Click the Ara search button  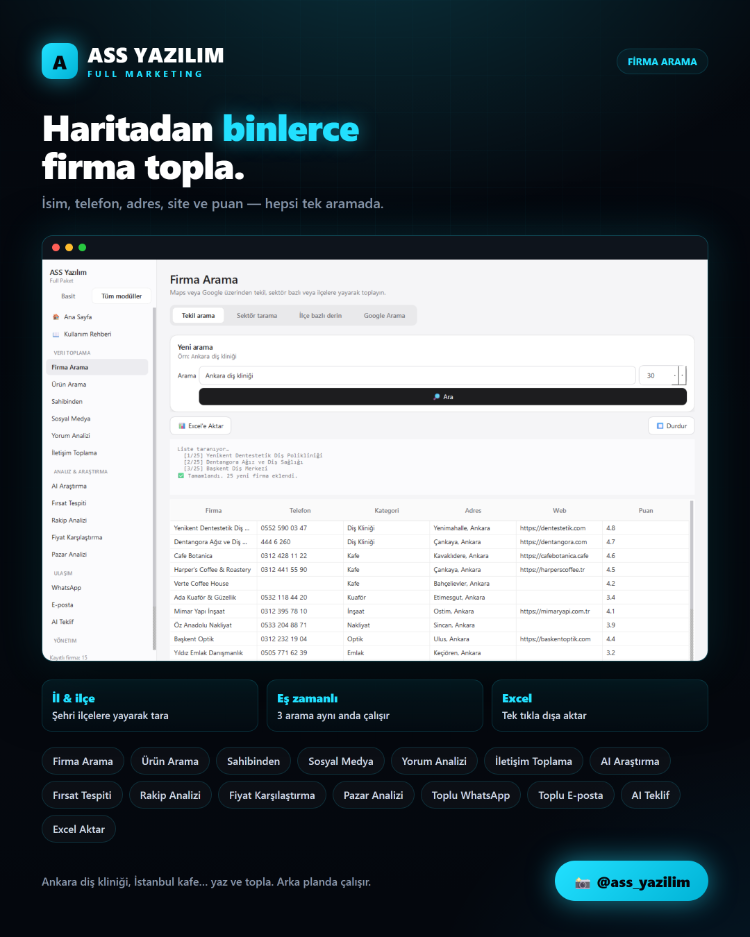tap(442, 397)
